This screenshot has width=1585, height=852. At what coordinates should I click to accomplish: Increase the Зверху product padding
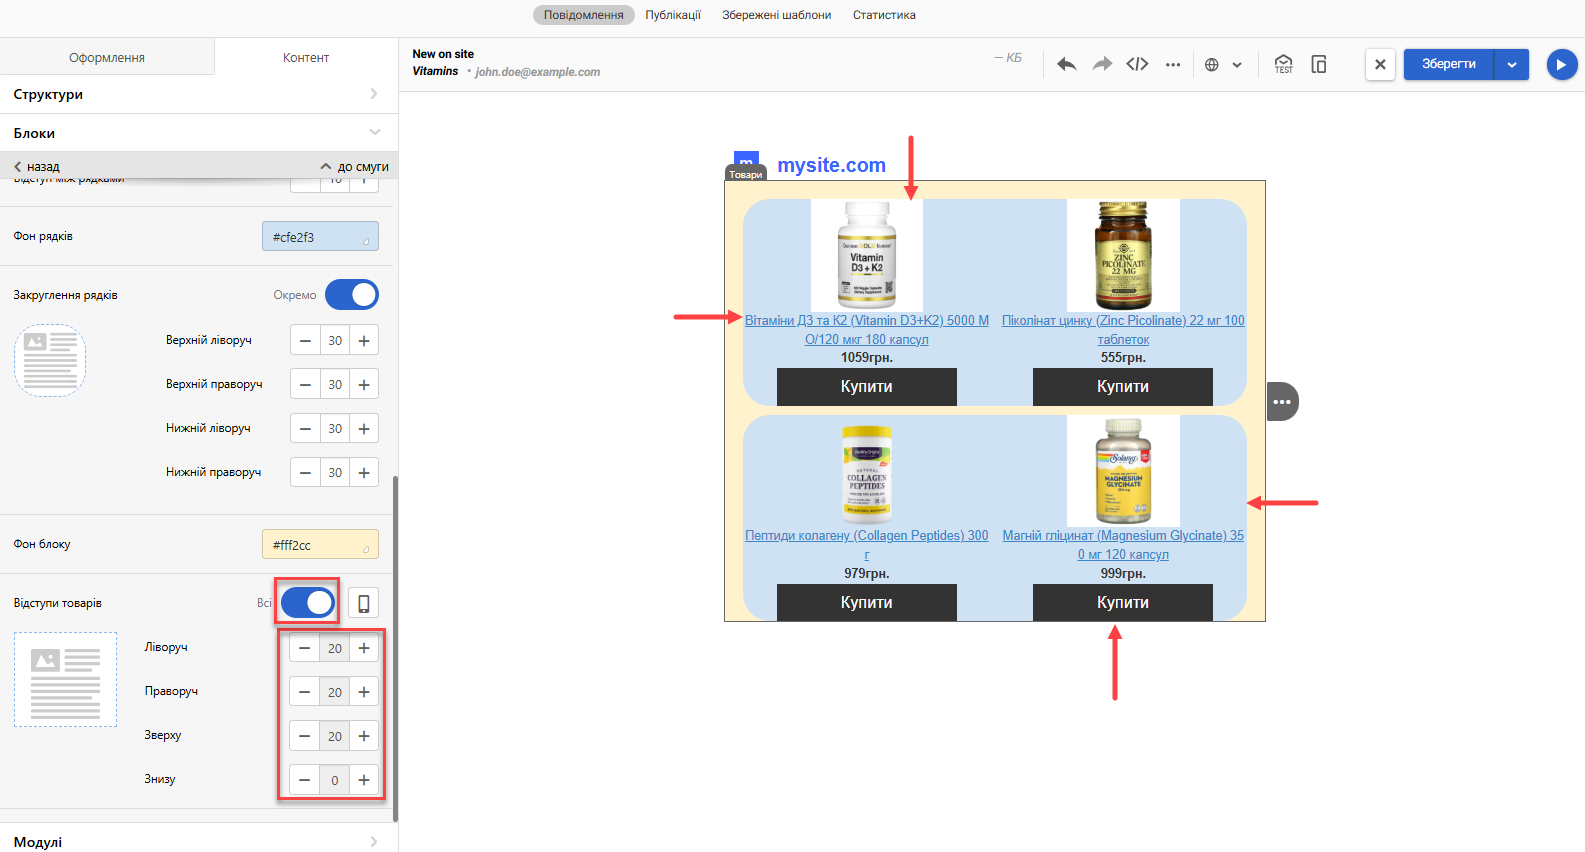tap(364, 736)
